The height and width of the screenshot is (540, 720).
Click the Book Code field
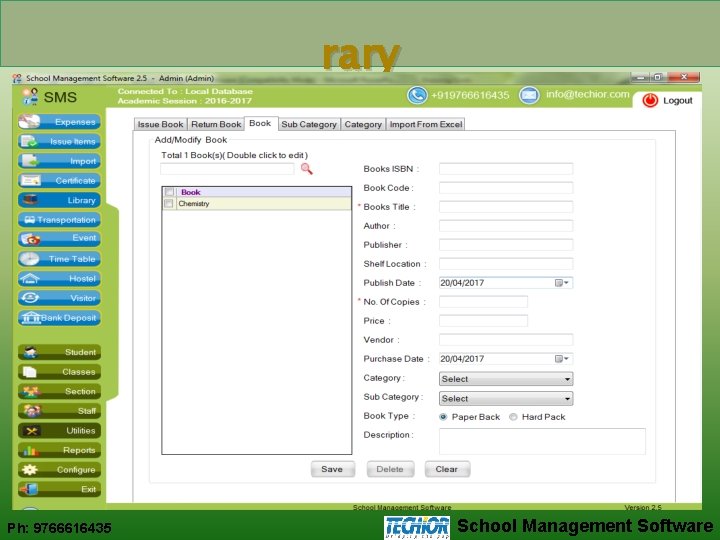pos(506,188)
